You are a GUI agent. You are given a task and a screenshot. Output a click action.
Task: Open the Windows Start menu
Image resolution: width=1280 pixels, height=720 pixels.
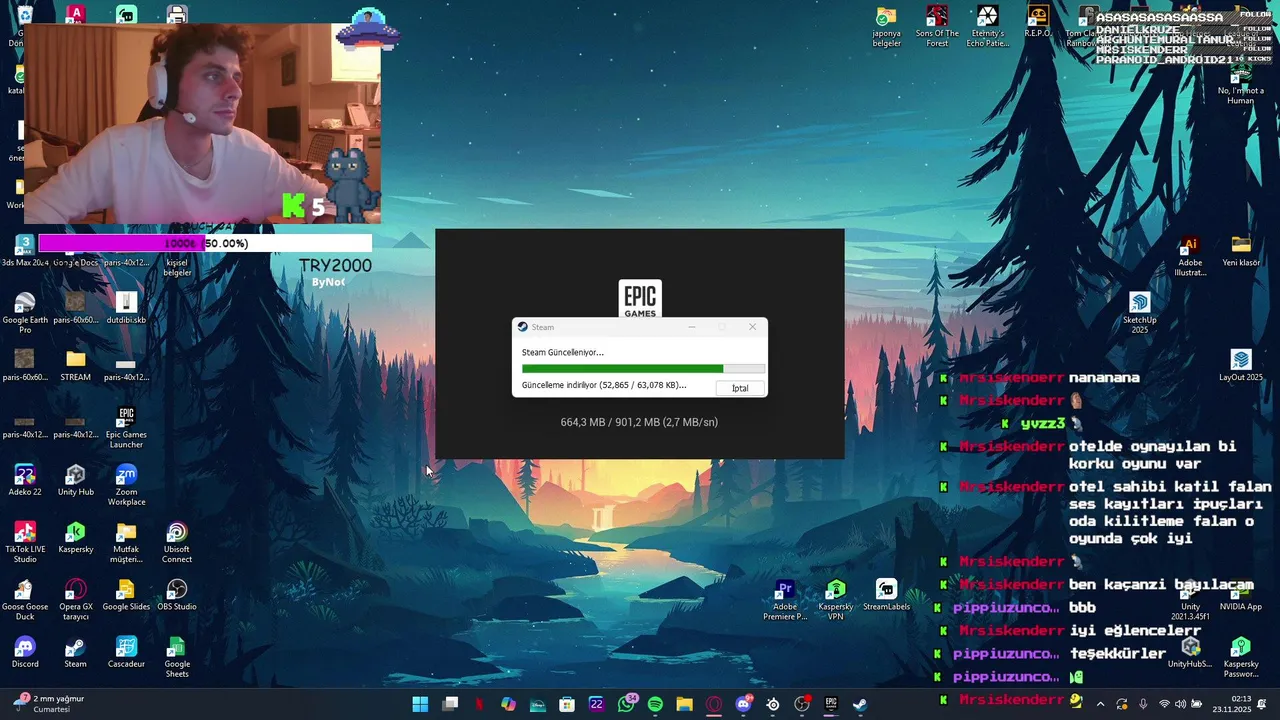[420, 704]
